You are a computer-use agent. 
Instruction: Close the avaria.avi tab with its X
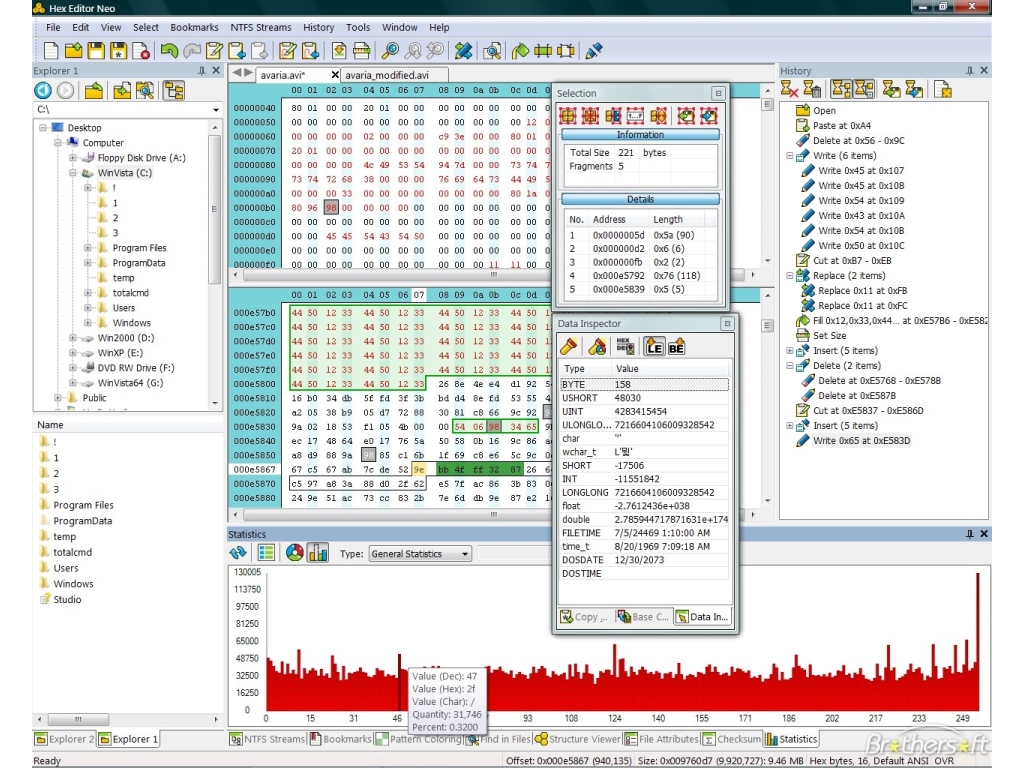click(335, 75)
